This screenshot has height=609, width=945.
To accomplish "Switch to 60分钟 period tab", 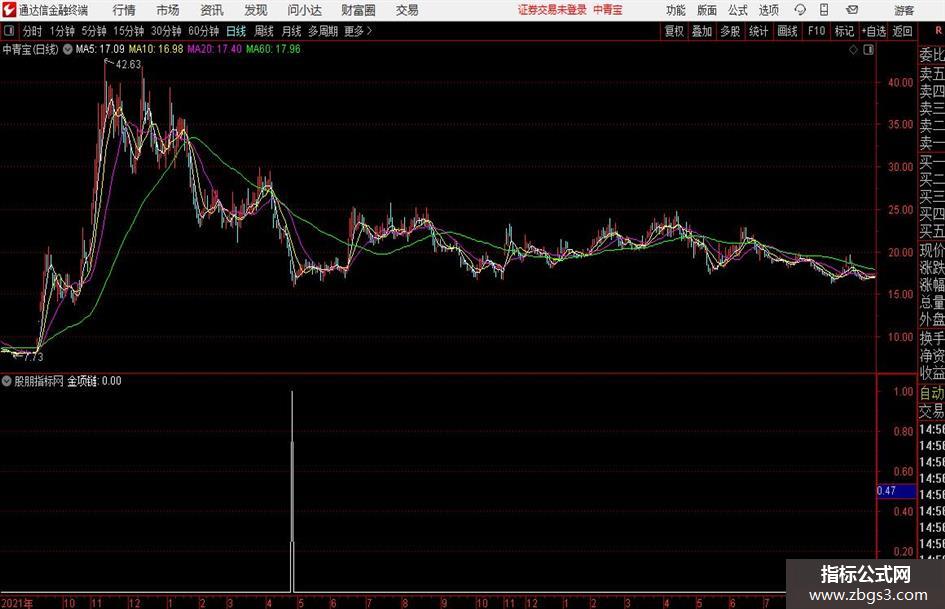I will [x=204, y=31].
